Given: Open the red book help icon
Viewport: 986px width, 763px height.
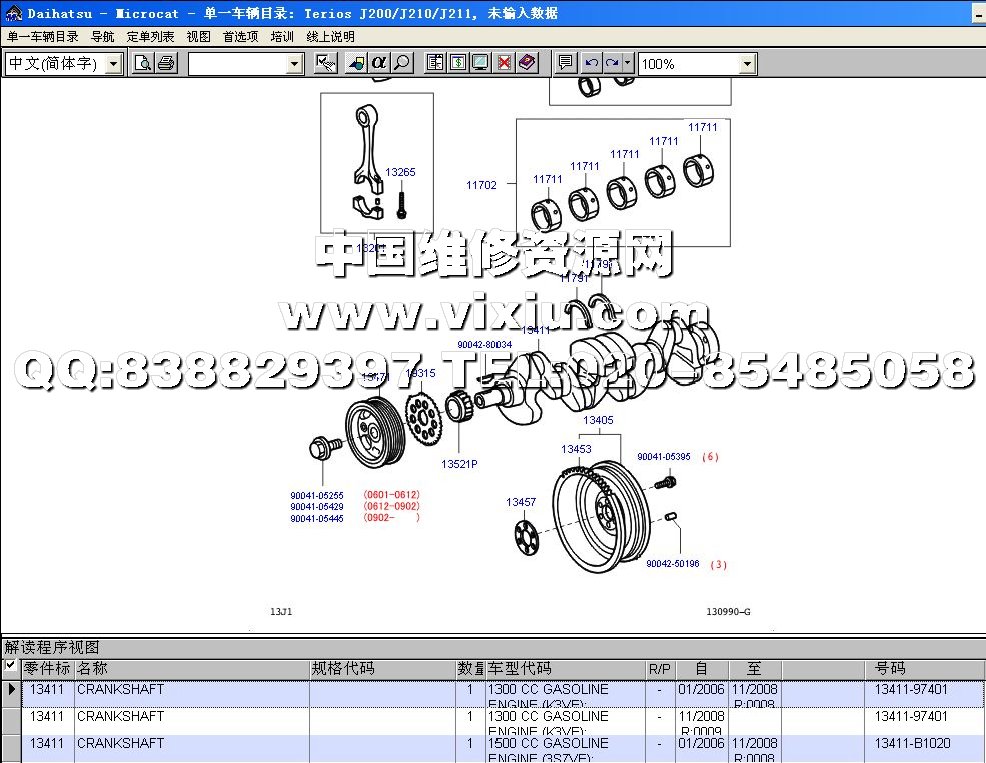Looking at the screenshot, I should click(x=527, y=63).
